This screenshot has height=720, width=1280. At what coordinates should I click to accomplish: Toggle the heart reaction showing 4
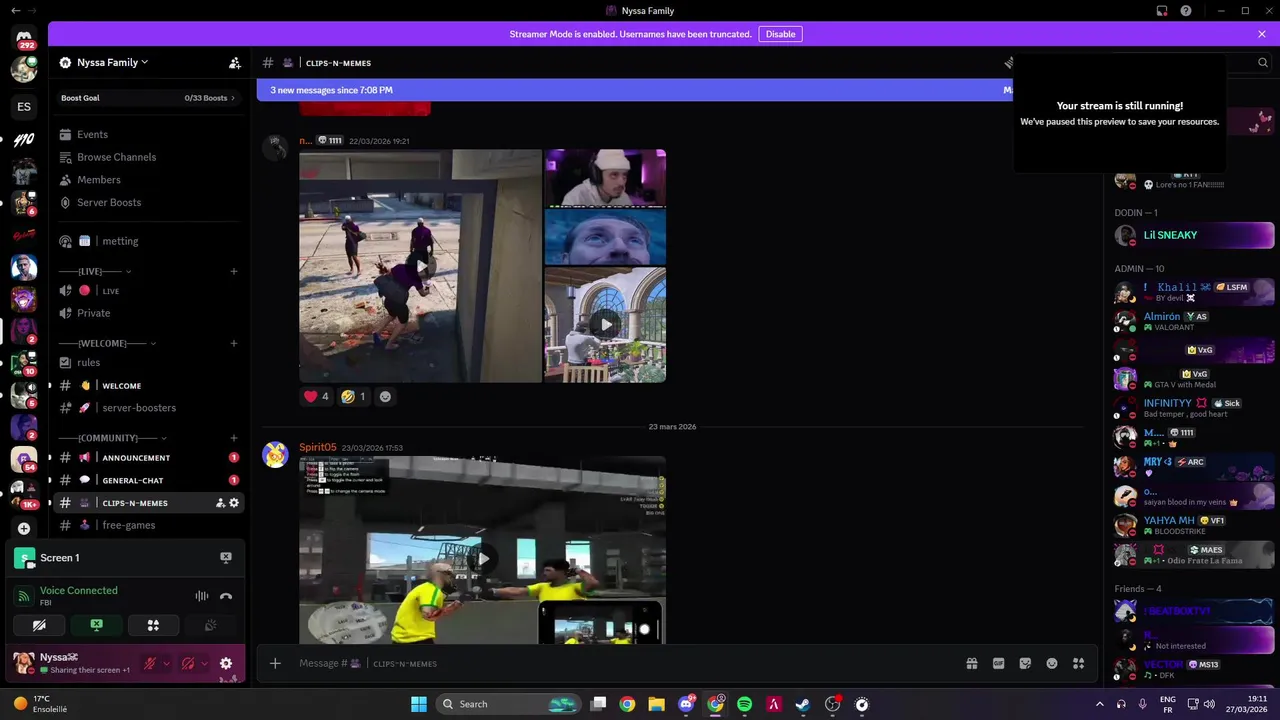[316, 396]
